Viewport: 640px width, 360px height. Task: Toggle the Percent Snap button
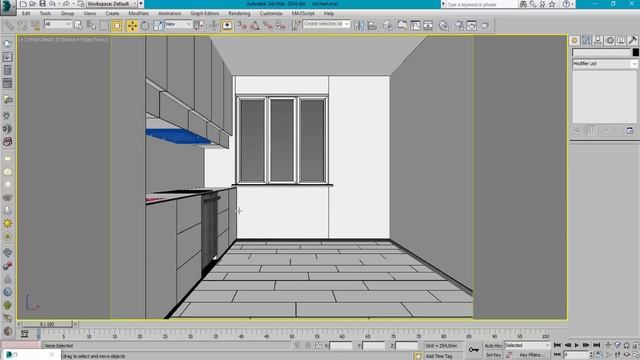[x=268, y=26]
